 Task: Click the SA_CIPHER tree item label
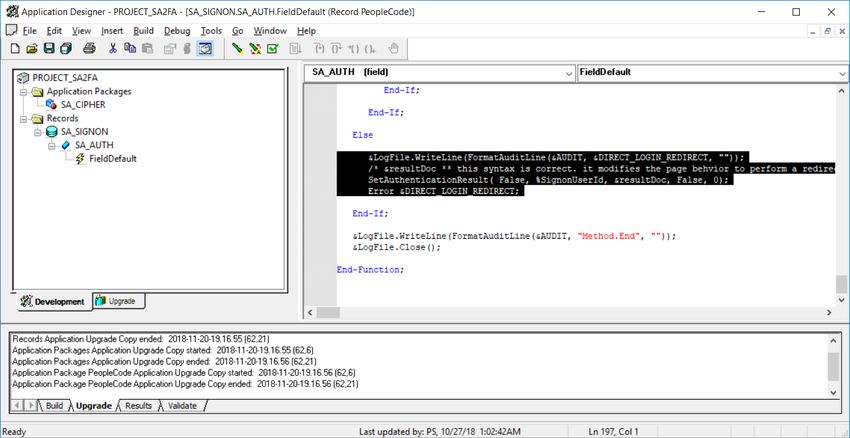[83, 105]
